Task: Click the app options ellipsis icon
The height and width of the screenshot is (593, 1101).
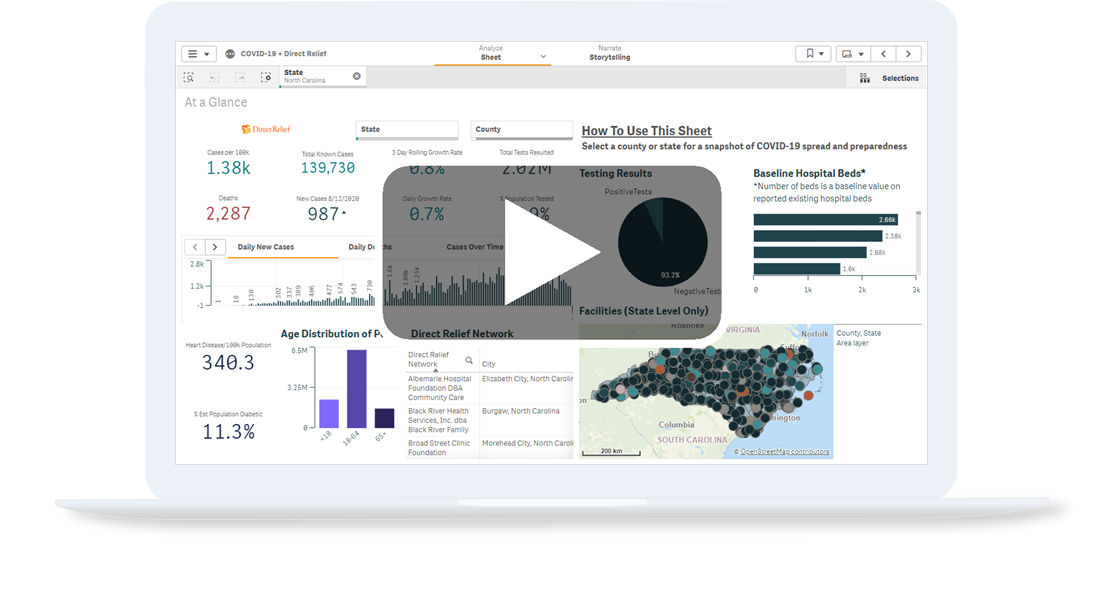Action: click(x=230, y=54)
